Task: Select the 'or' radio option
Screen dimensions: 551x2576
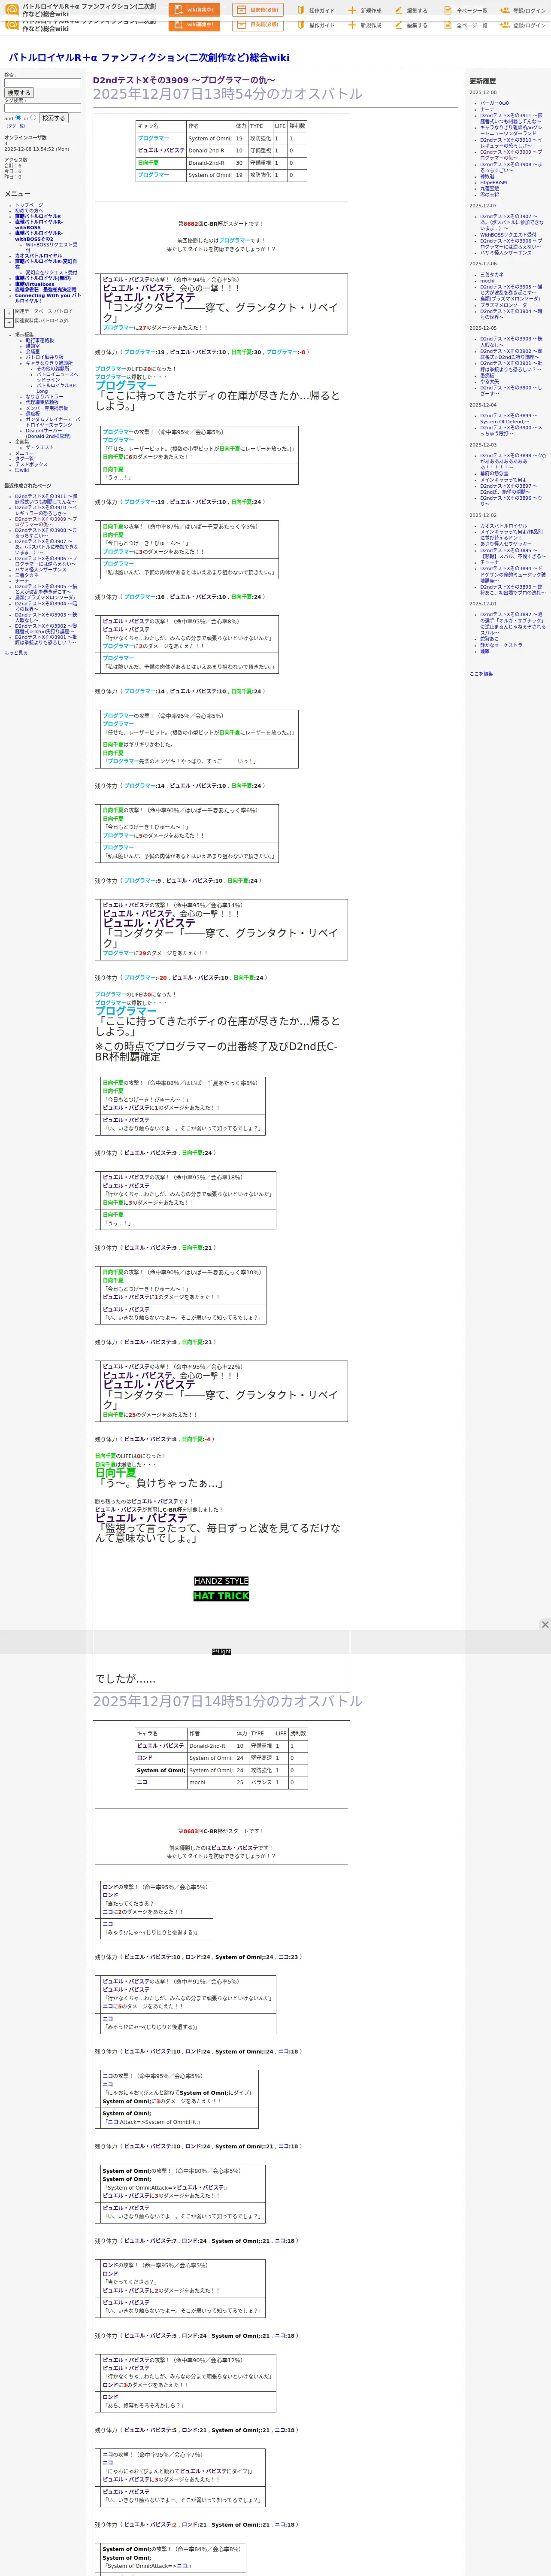Action: tap(33, 117)
